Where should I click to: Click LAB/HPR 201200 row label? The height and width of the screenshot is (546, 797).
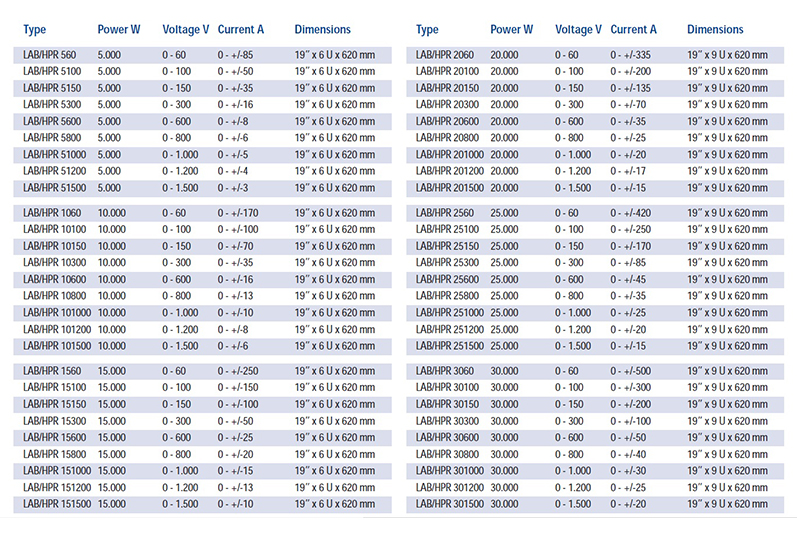click(450, 171)
